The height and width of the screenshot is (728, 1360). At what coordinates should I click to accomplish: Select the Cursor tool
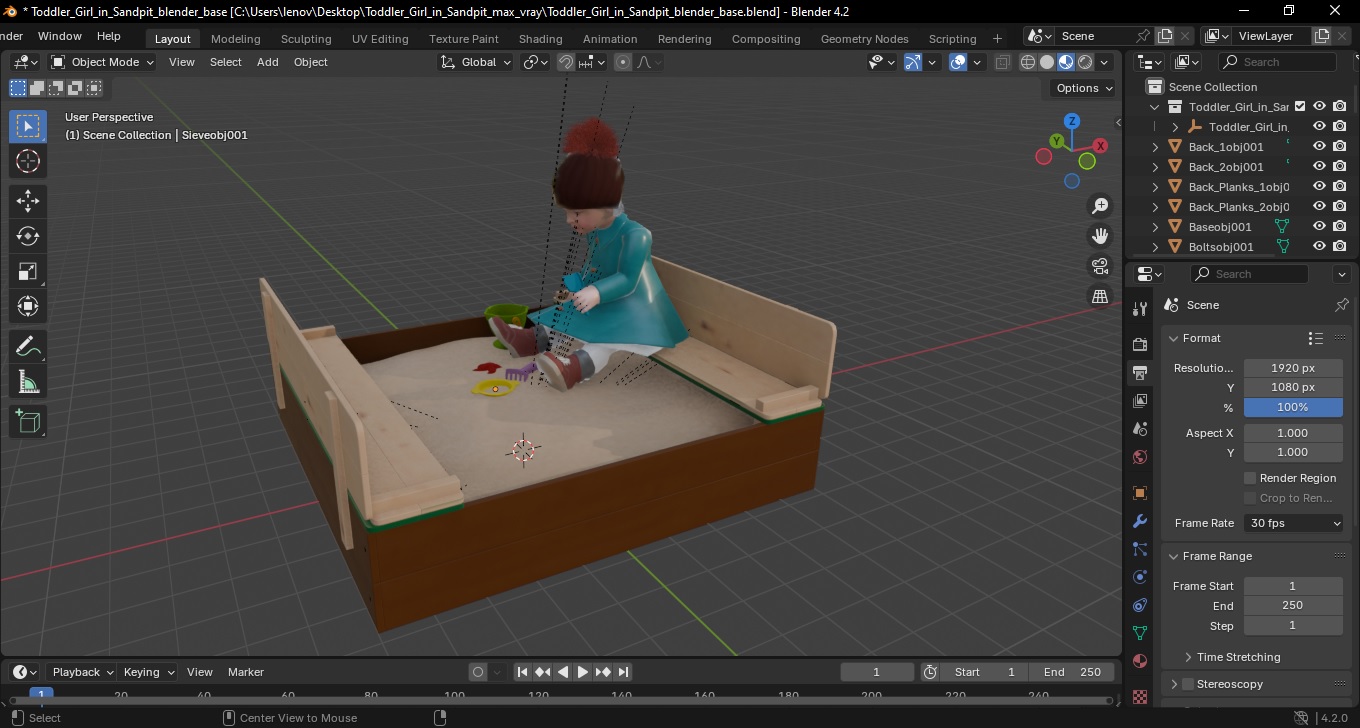click(28, 161)
